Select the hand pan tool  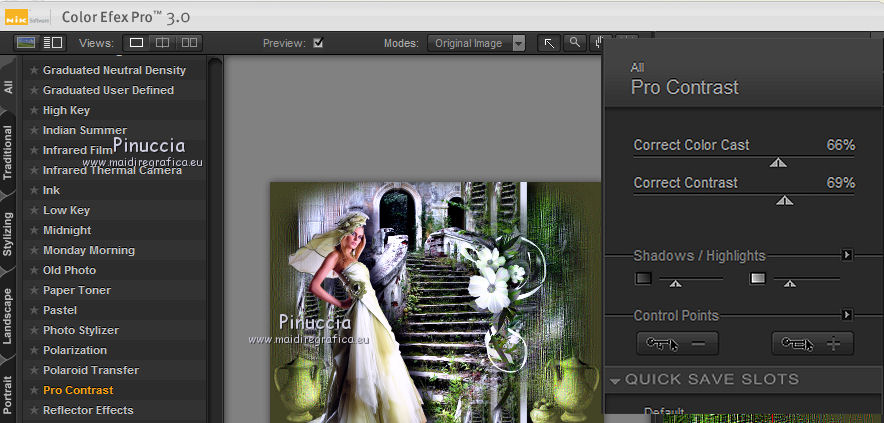click(x=597, y=43)
